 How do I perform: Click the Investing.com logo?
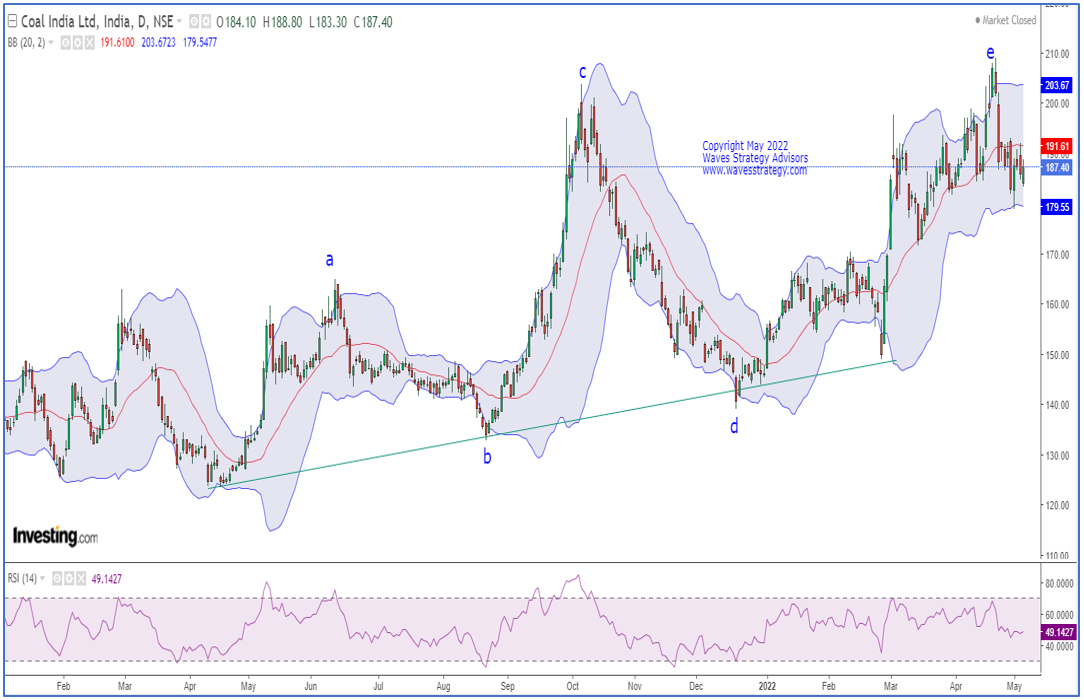pyautogui.click(x=55, y=536)
